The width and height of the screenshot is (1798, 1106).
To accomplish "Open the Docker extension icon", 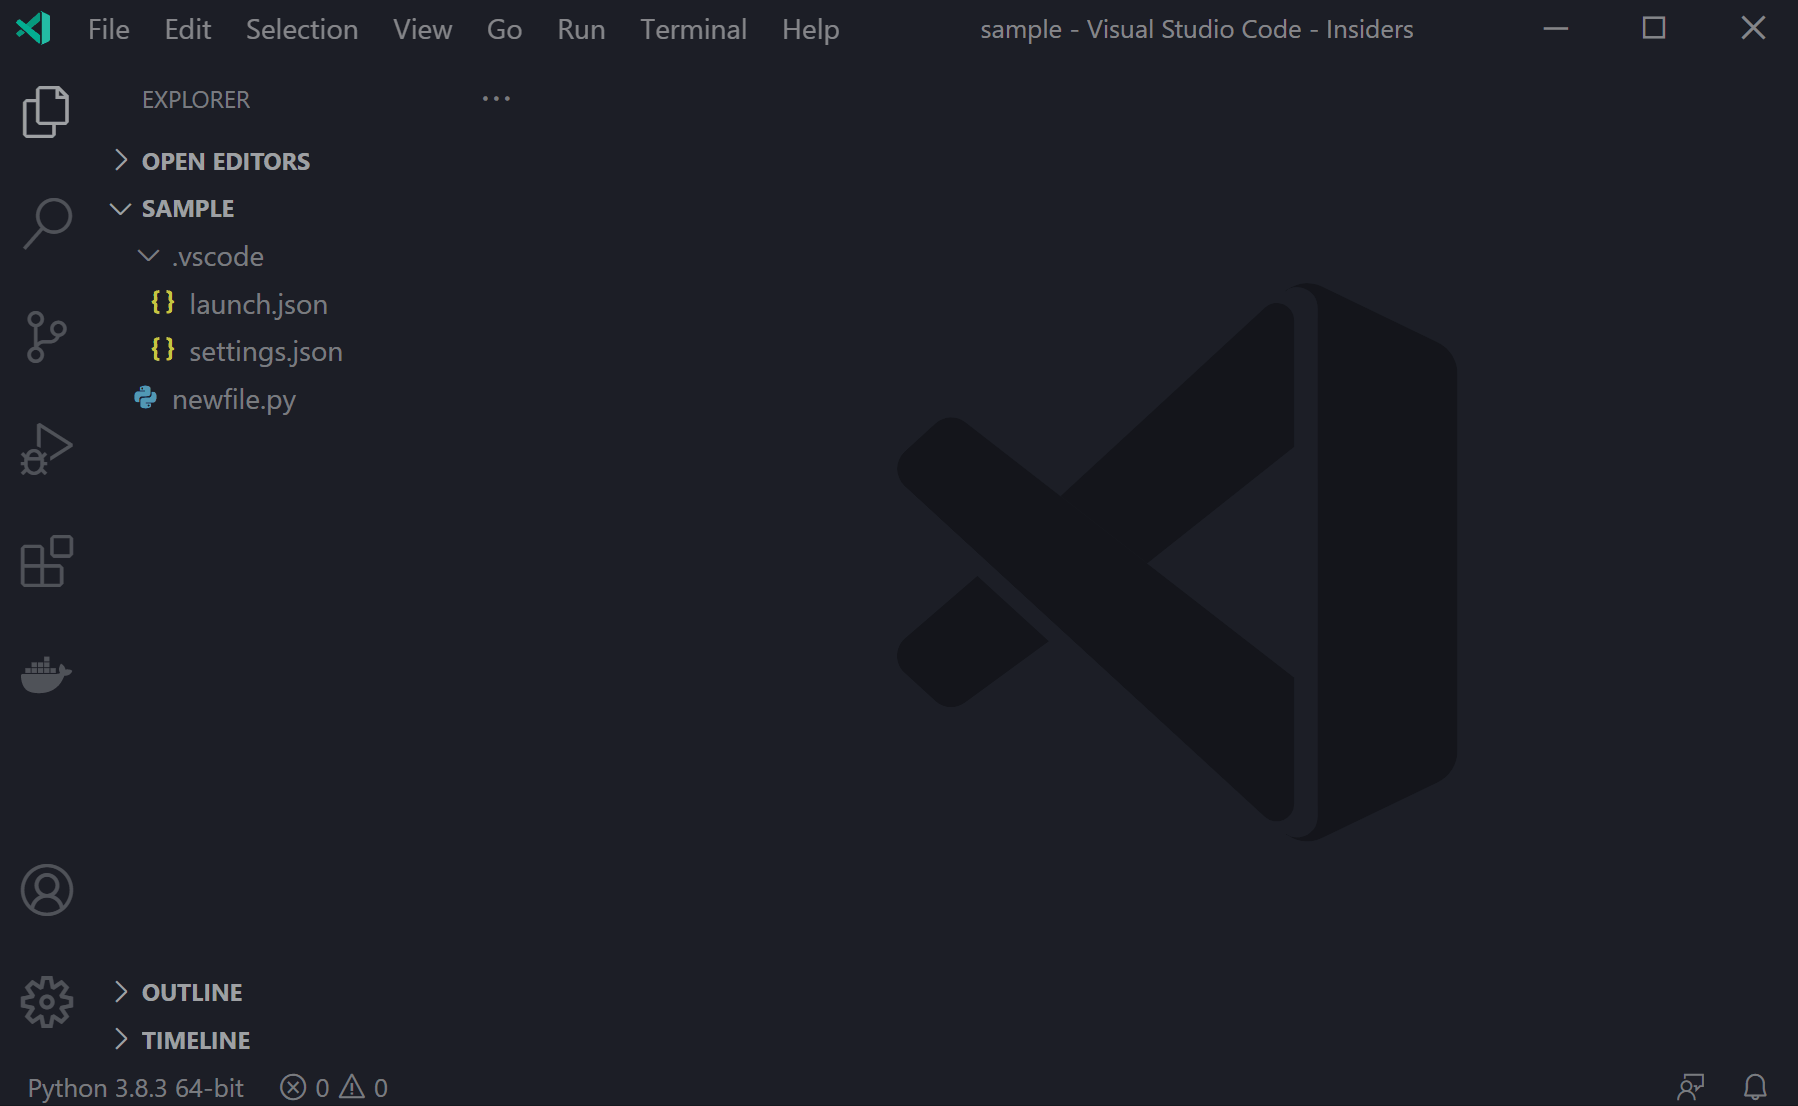I will coord(46,675).
